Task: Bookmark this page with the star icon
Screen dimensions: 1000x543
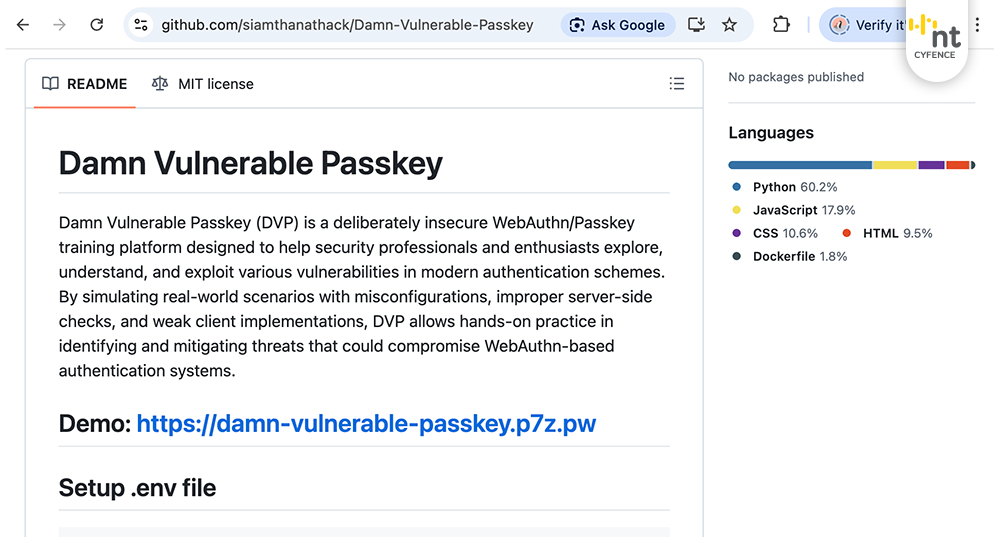Action: [x=730, y=25]
